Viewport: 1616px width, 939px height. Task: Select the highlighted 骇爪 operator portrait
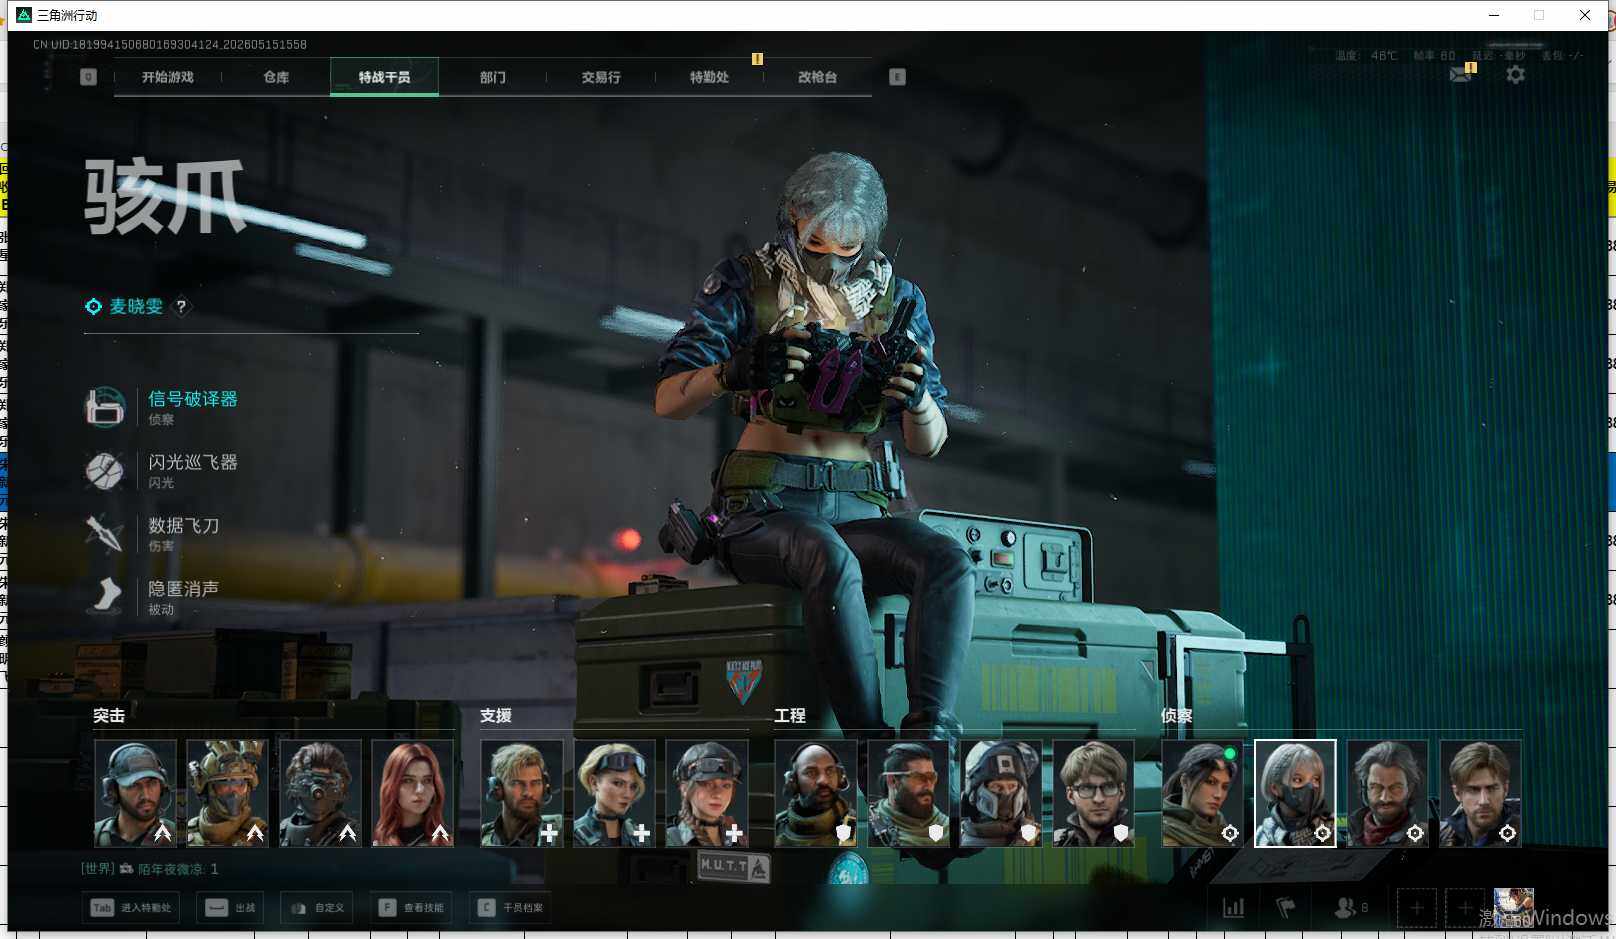(x=1295, y=793)
